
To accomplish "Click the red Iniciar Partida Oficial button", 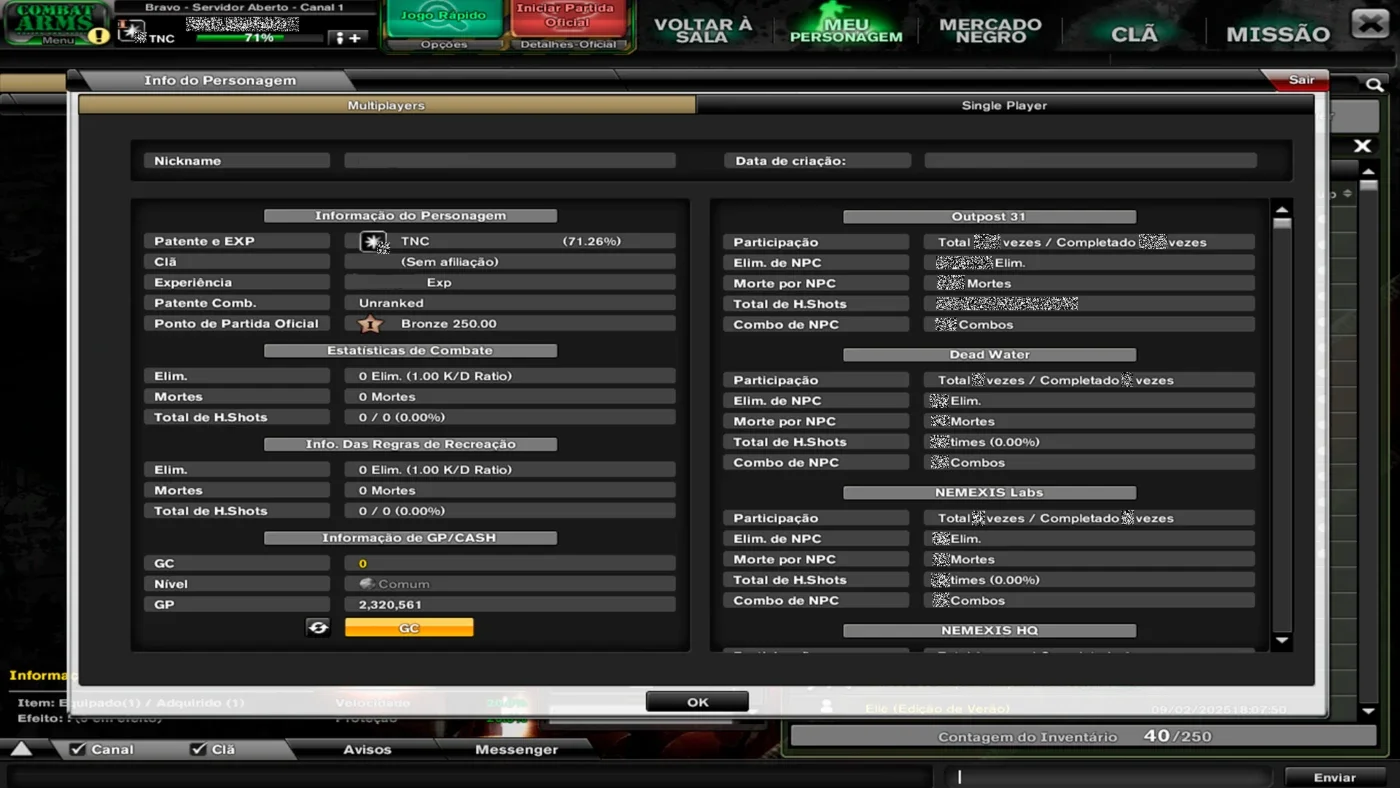I will pos(568,16).
